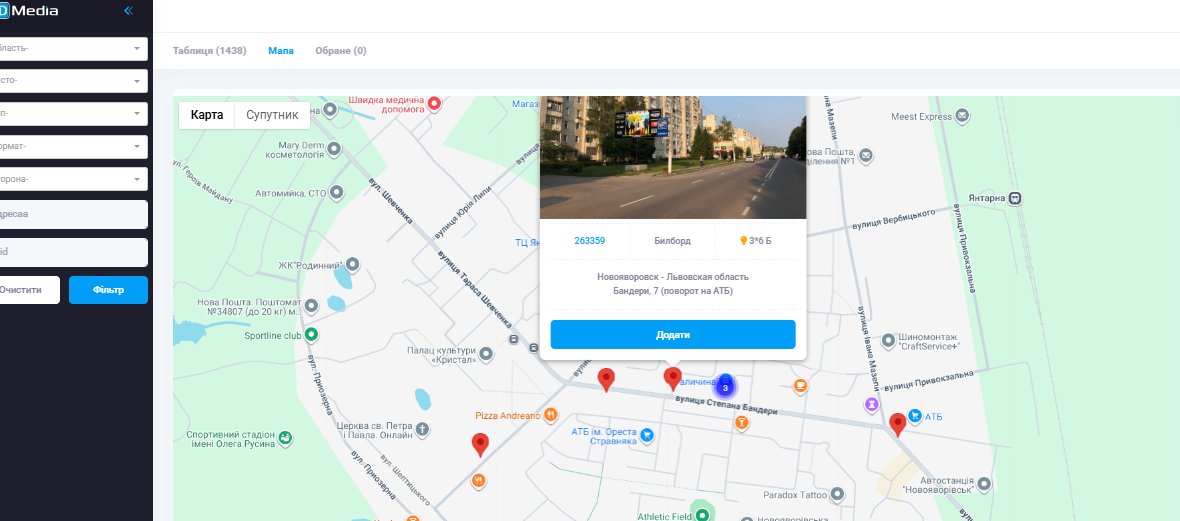Click вулиця Привокзальна label near Шиномонтаж
Viewport: 1180px width, 521px height.
(929, 379)
